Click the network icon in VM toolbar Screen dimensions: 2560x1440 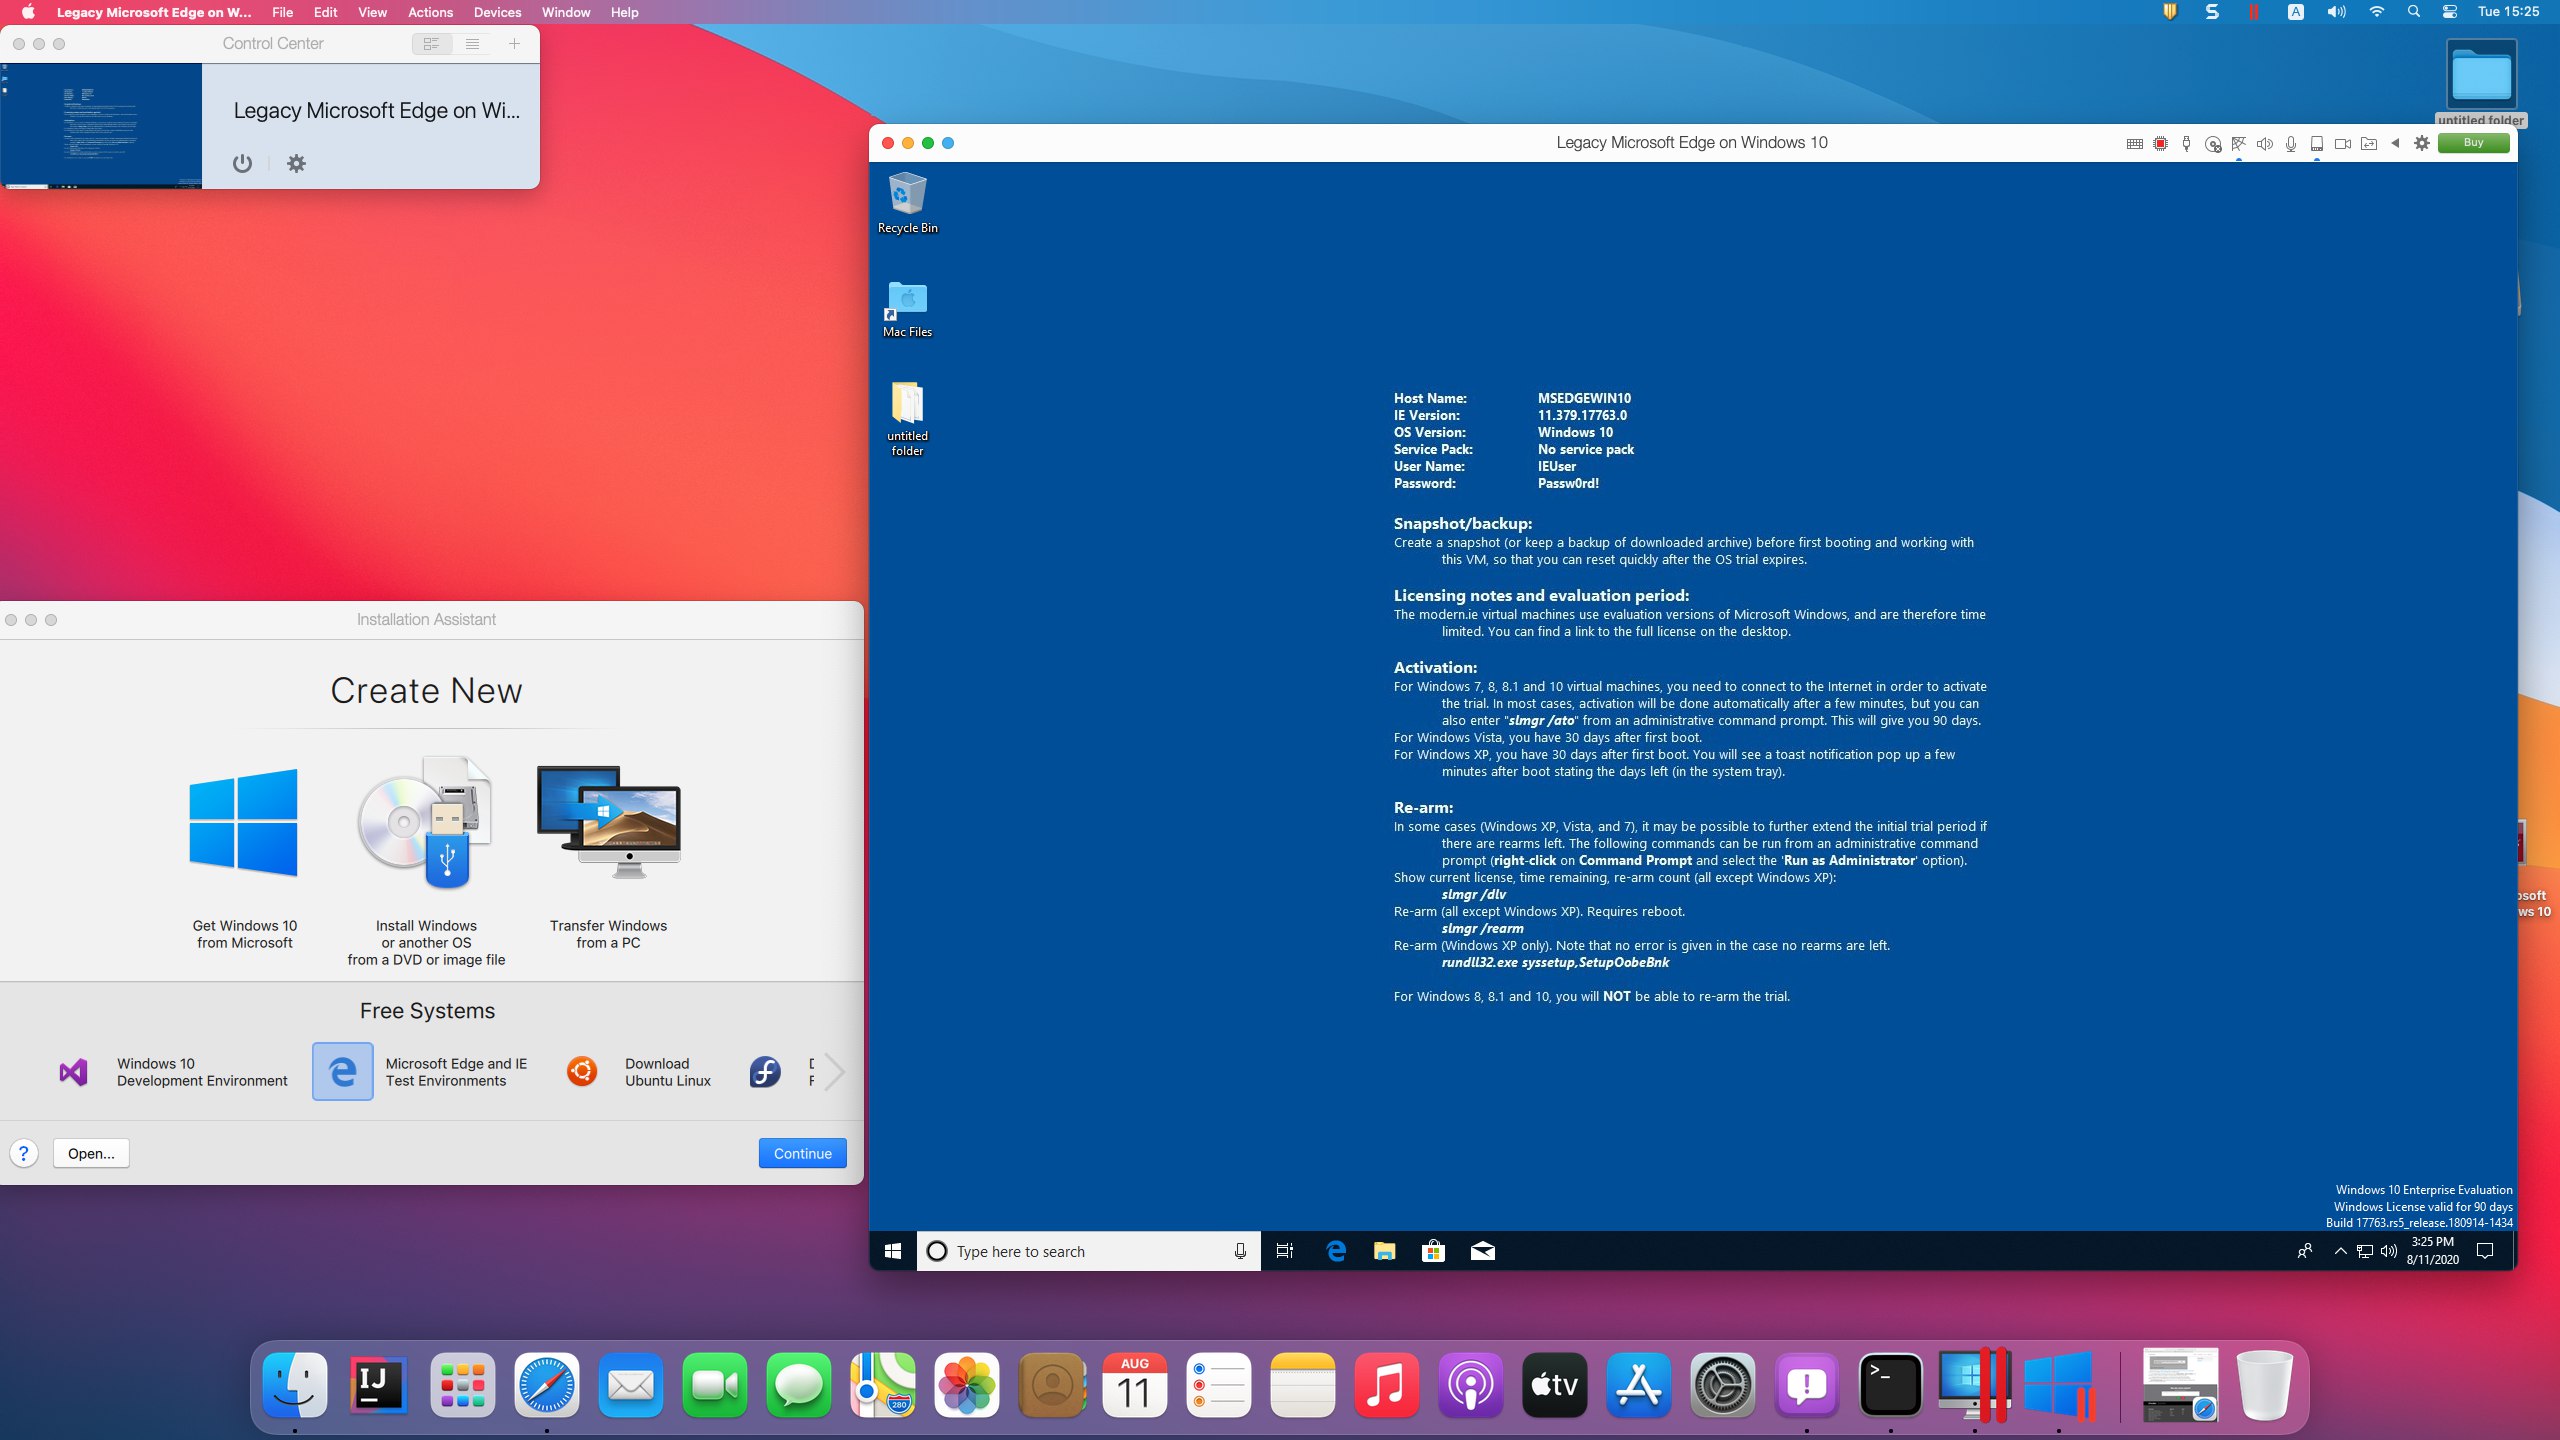2239,144
